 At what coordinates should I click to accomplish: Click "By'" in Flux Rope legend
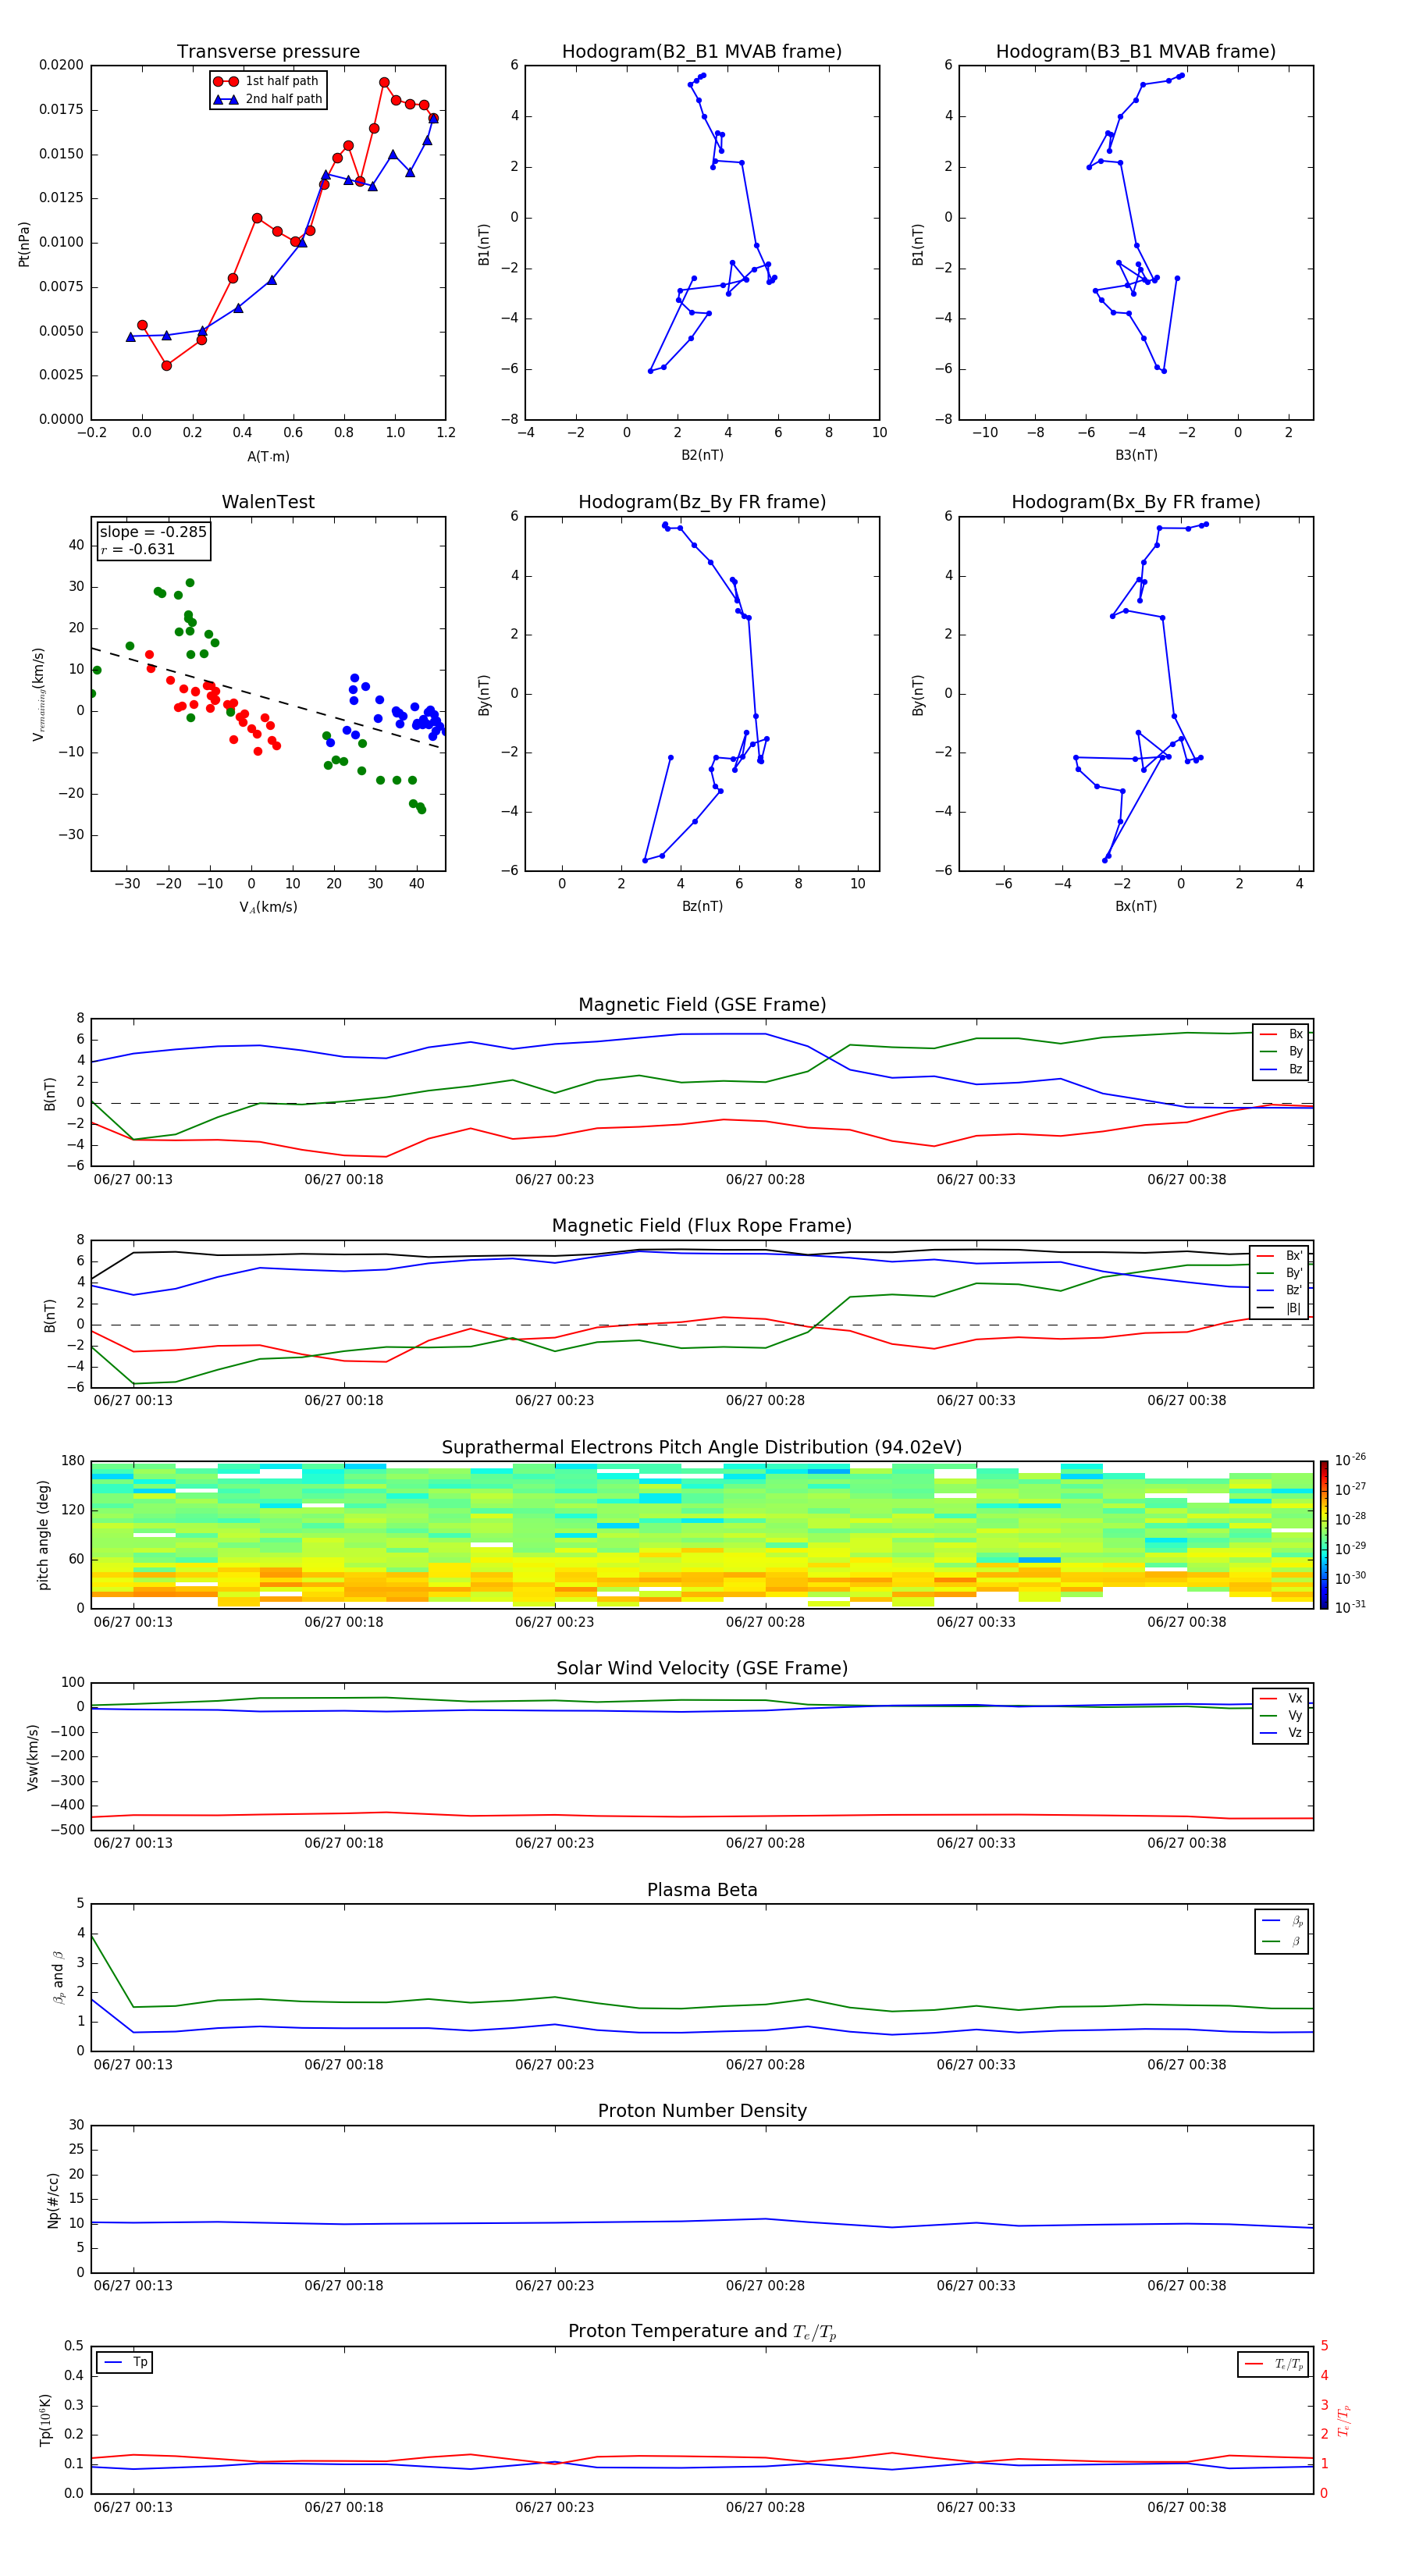[x=1280, y=1273]
